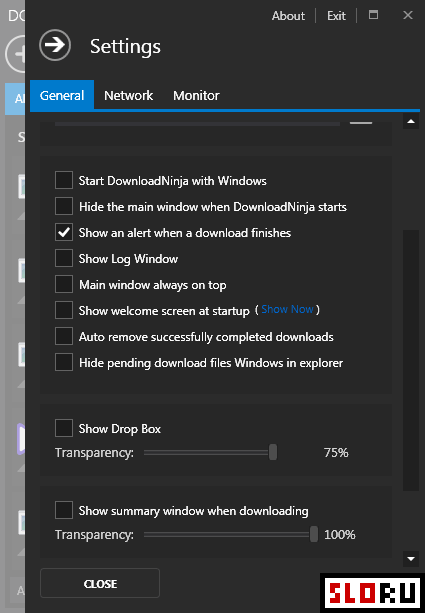This screenshot has width=425, height=613.
Task: Check Show Log Window option
Action: pos(64,258)
